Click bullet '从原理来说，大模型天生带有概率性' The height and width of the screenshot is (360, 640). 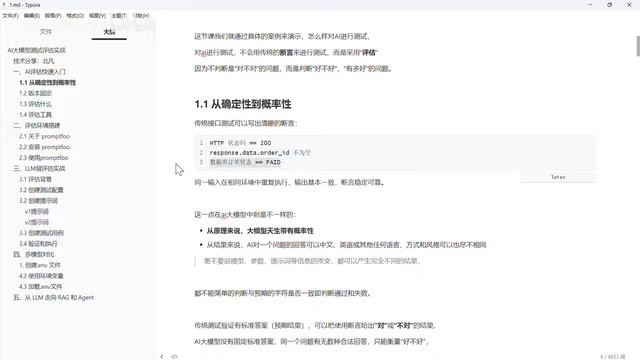[x=260, y=231]
